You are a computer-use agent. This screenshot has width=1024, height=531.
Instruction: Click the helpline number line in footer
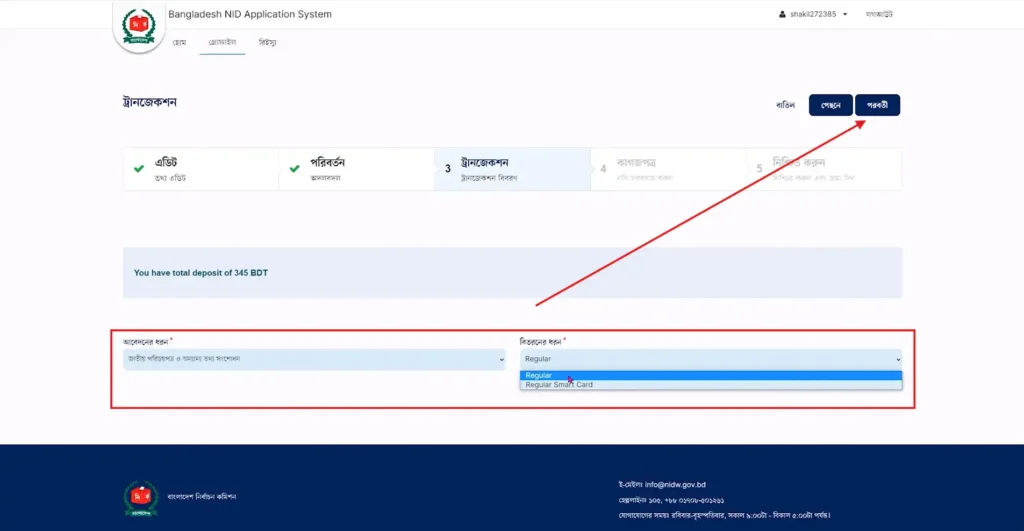(x=671, y=500)
